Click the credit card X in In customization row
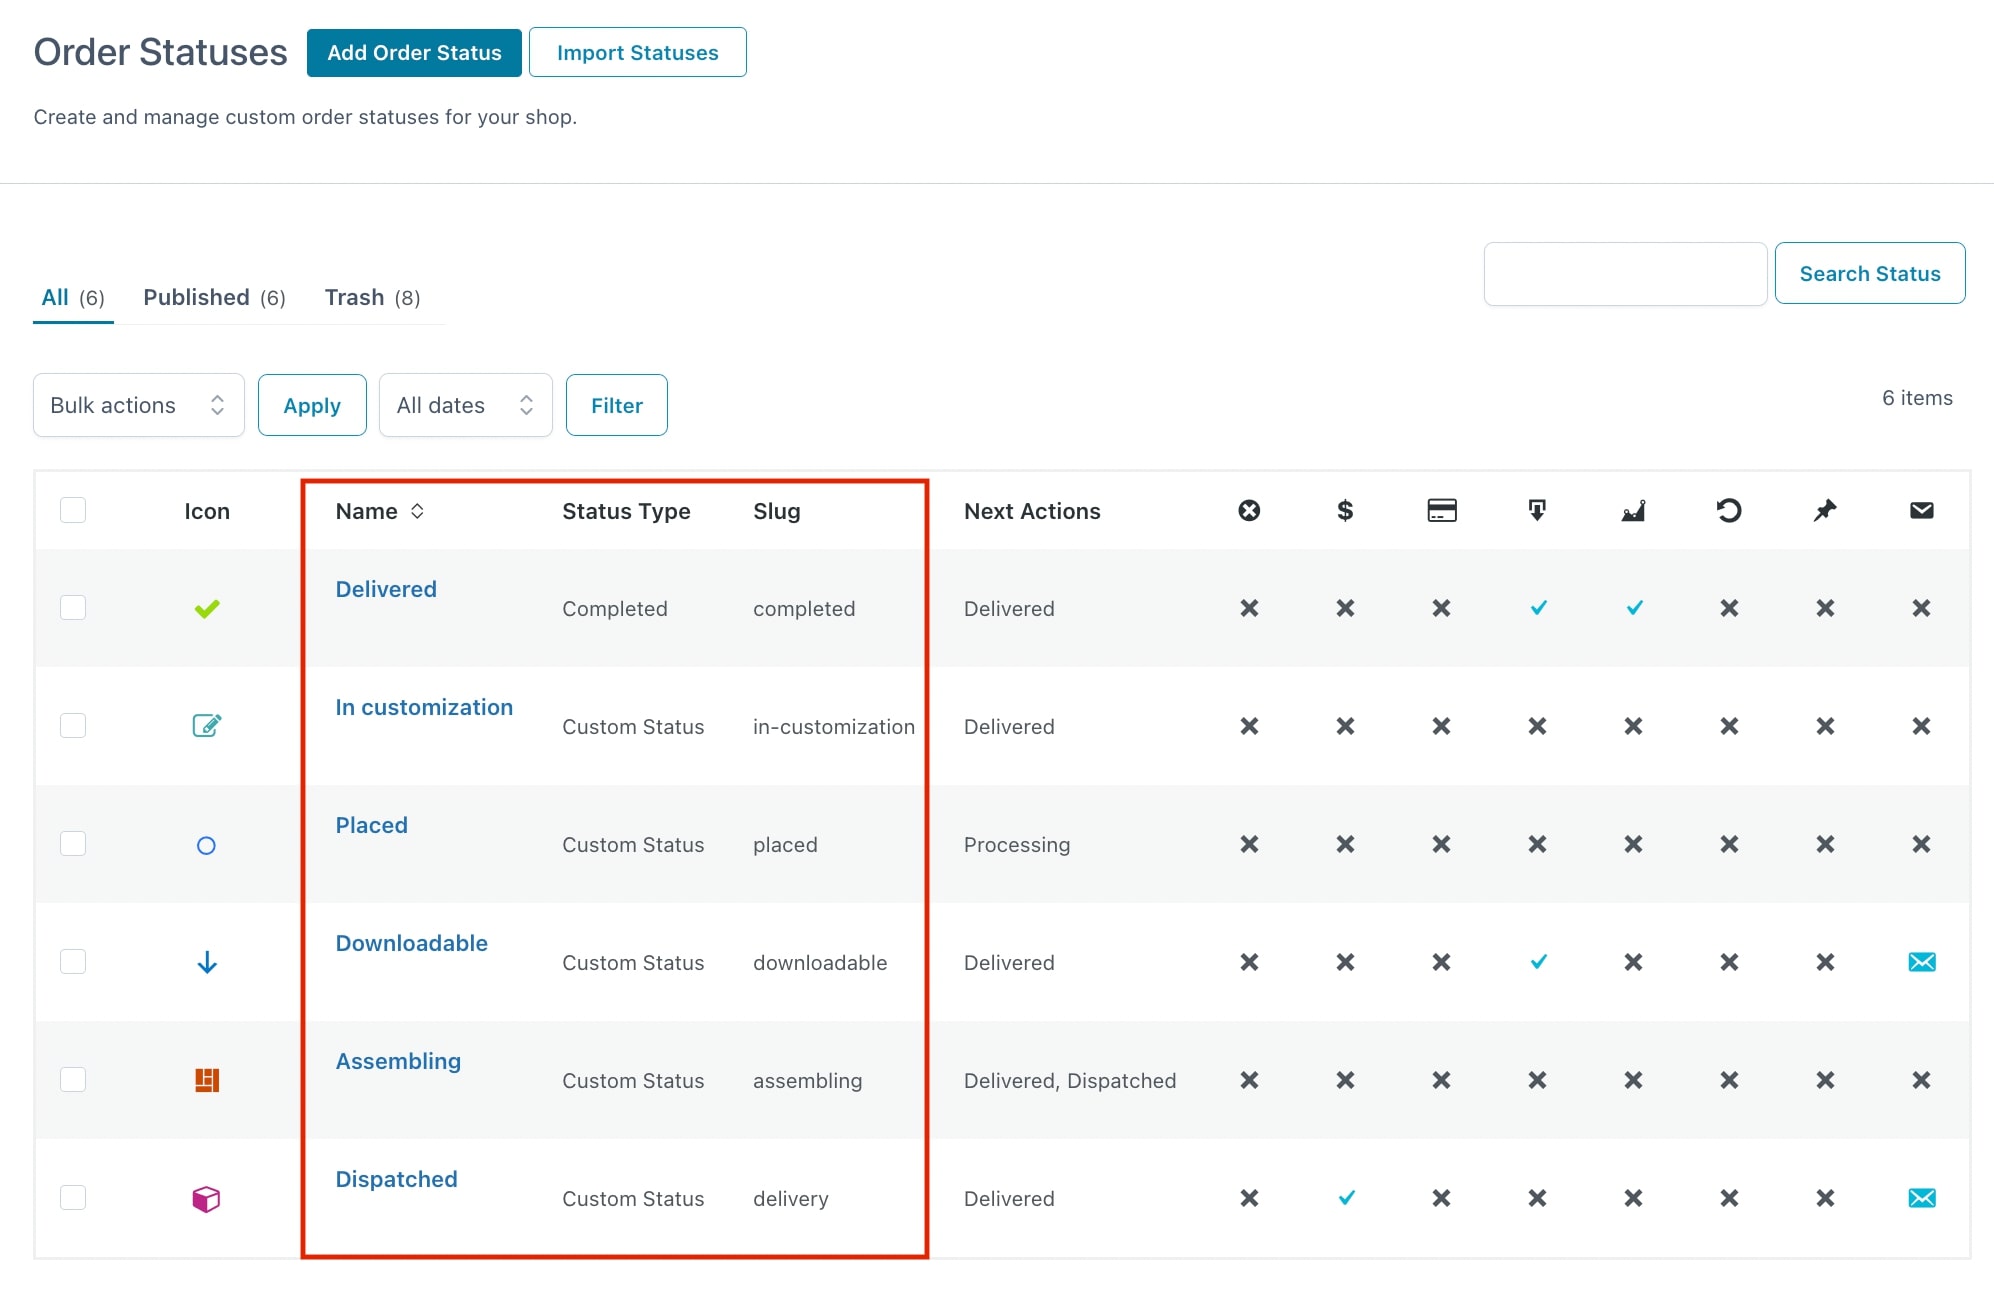This screenshot has width=1994, height=1290. click(x=1441, y=726)
